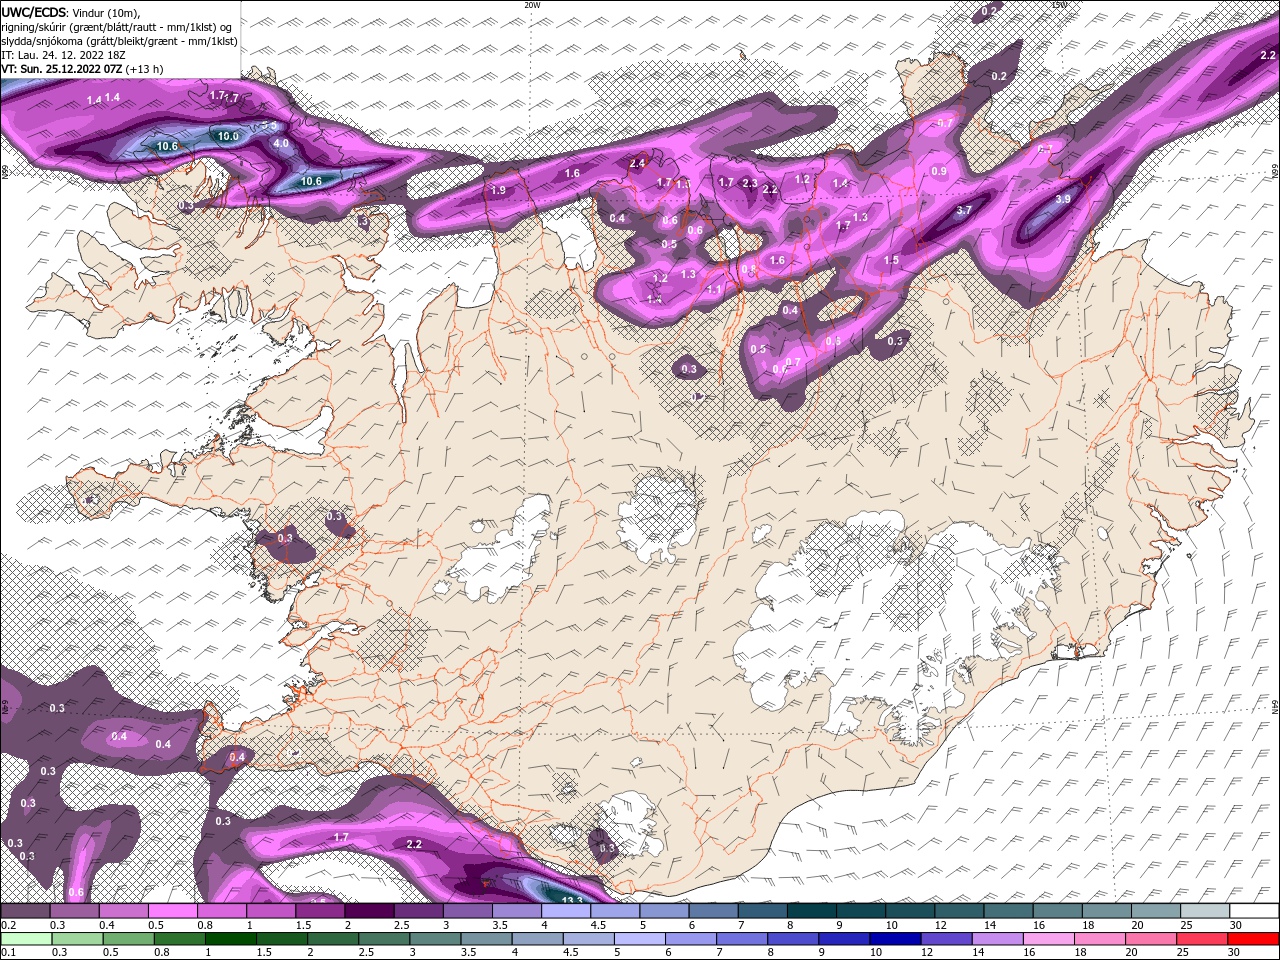Click the 'rigning/skúrir' description line
This screenshot has height=960, width=1280.
tap(118, 26)
